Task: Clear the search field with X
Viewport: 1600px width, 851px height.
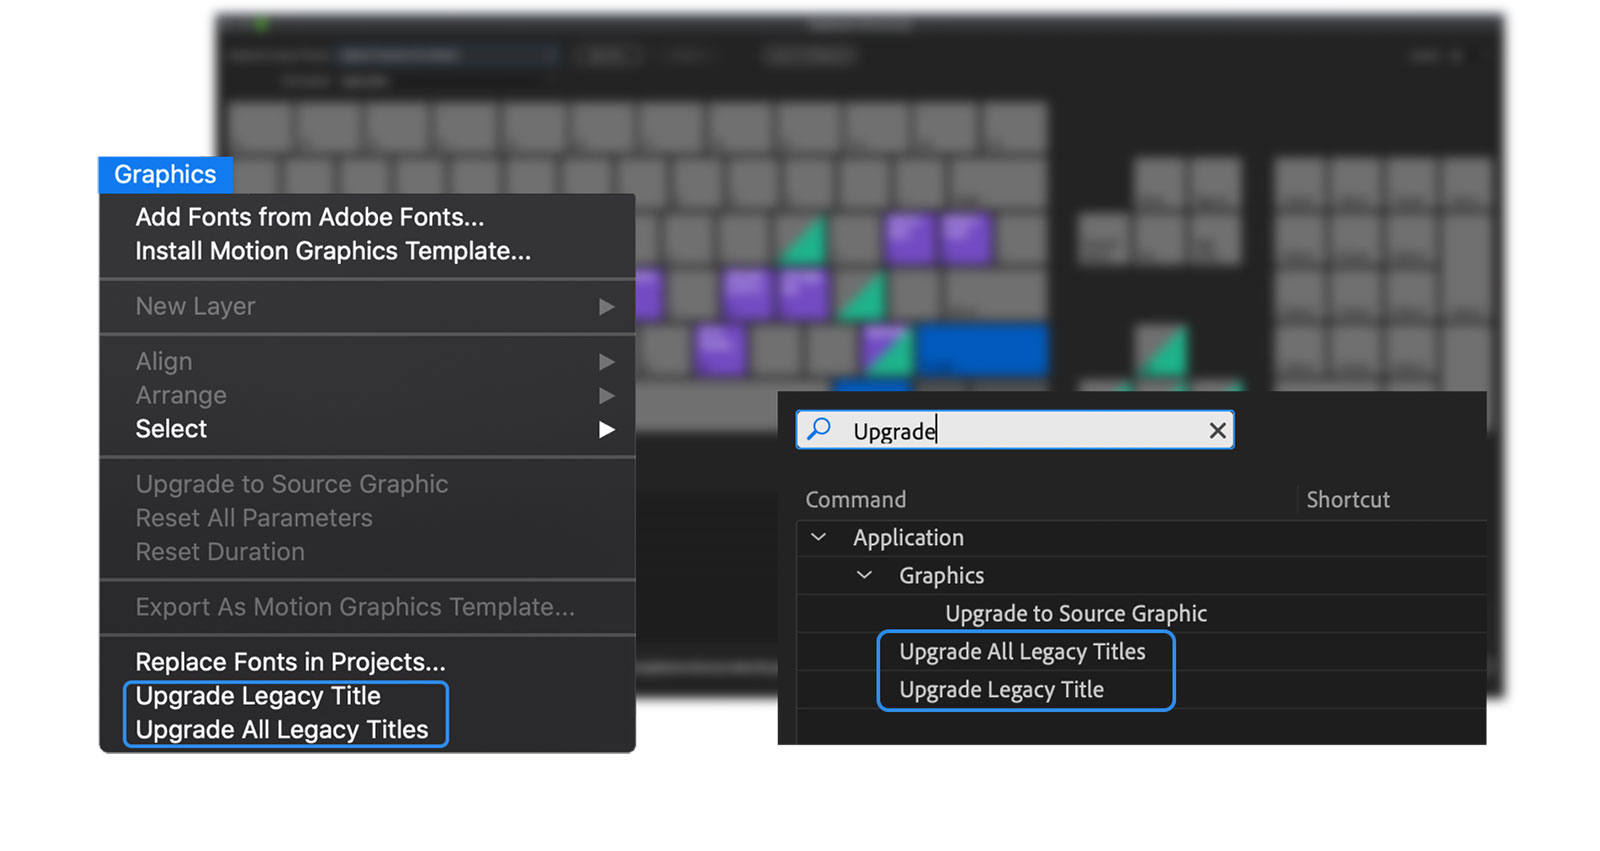Action: [x=1217, y=431]
